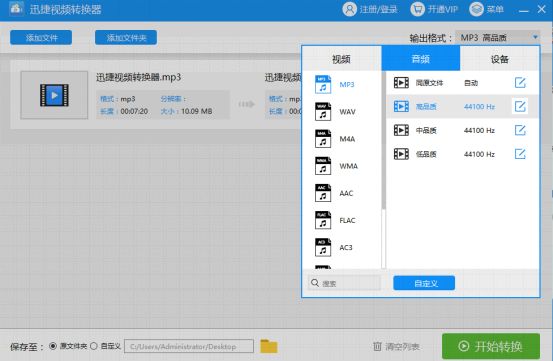Click the shopping cart icon for 开通VIP

pyautogui.click(x=418, y=9)
